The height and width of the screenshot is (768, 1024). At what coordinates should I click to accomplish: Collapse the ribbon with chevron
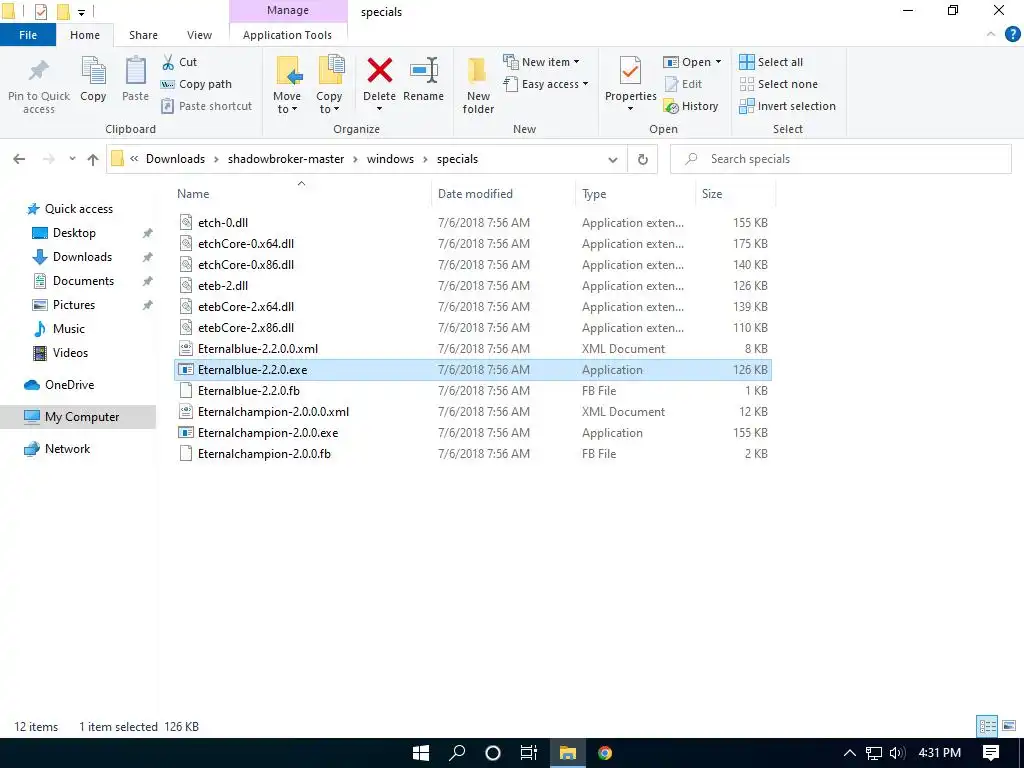(991, 34)
